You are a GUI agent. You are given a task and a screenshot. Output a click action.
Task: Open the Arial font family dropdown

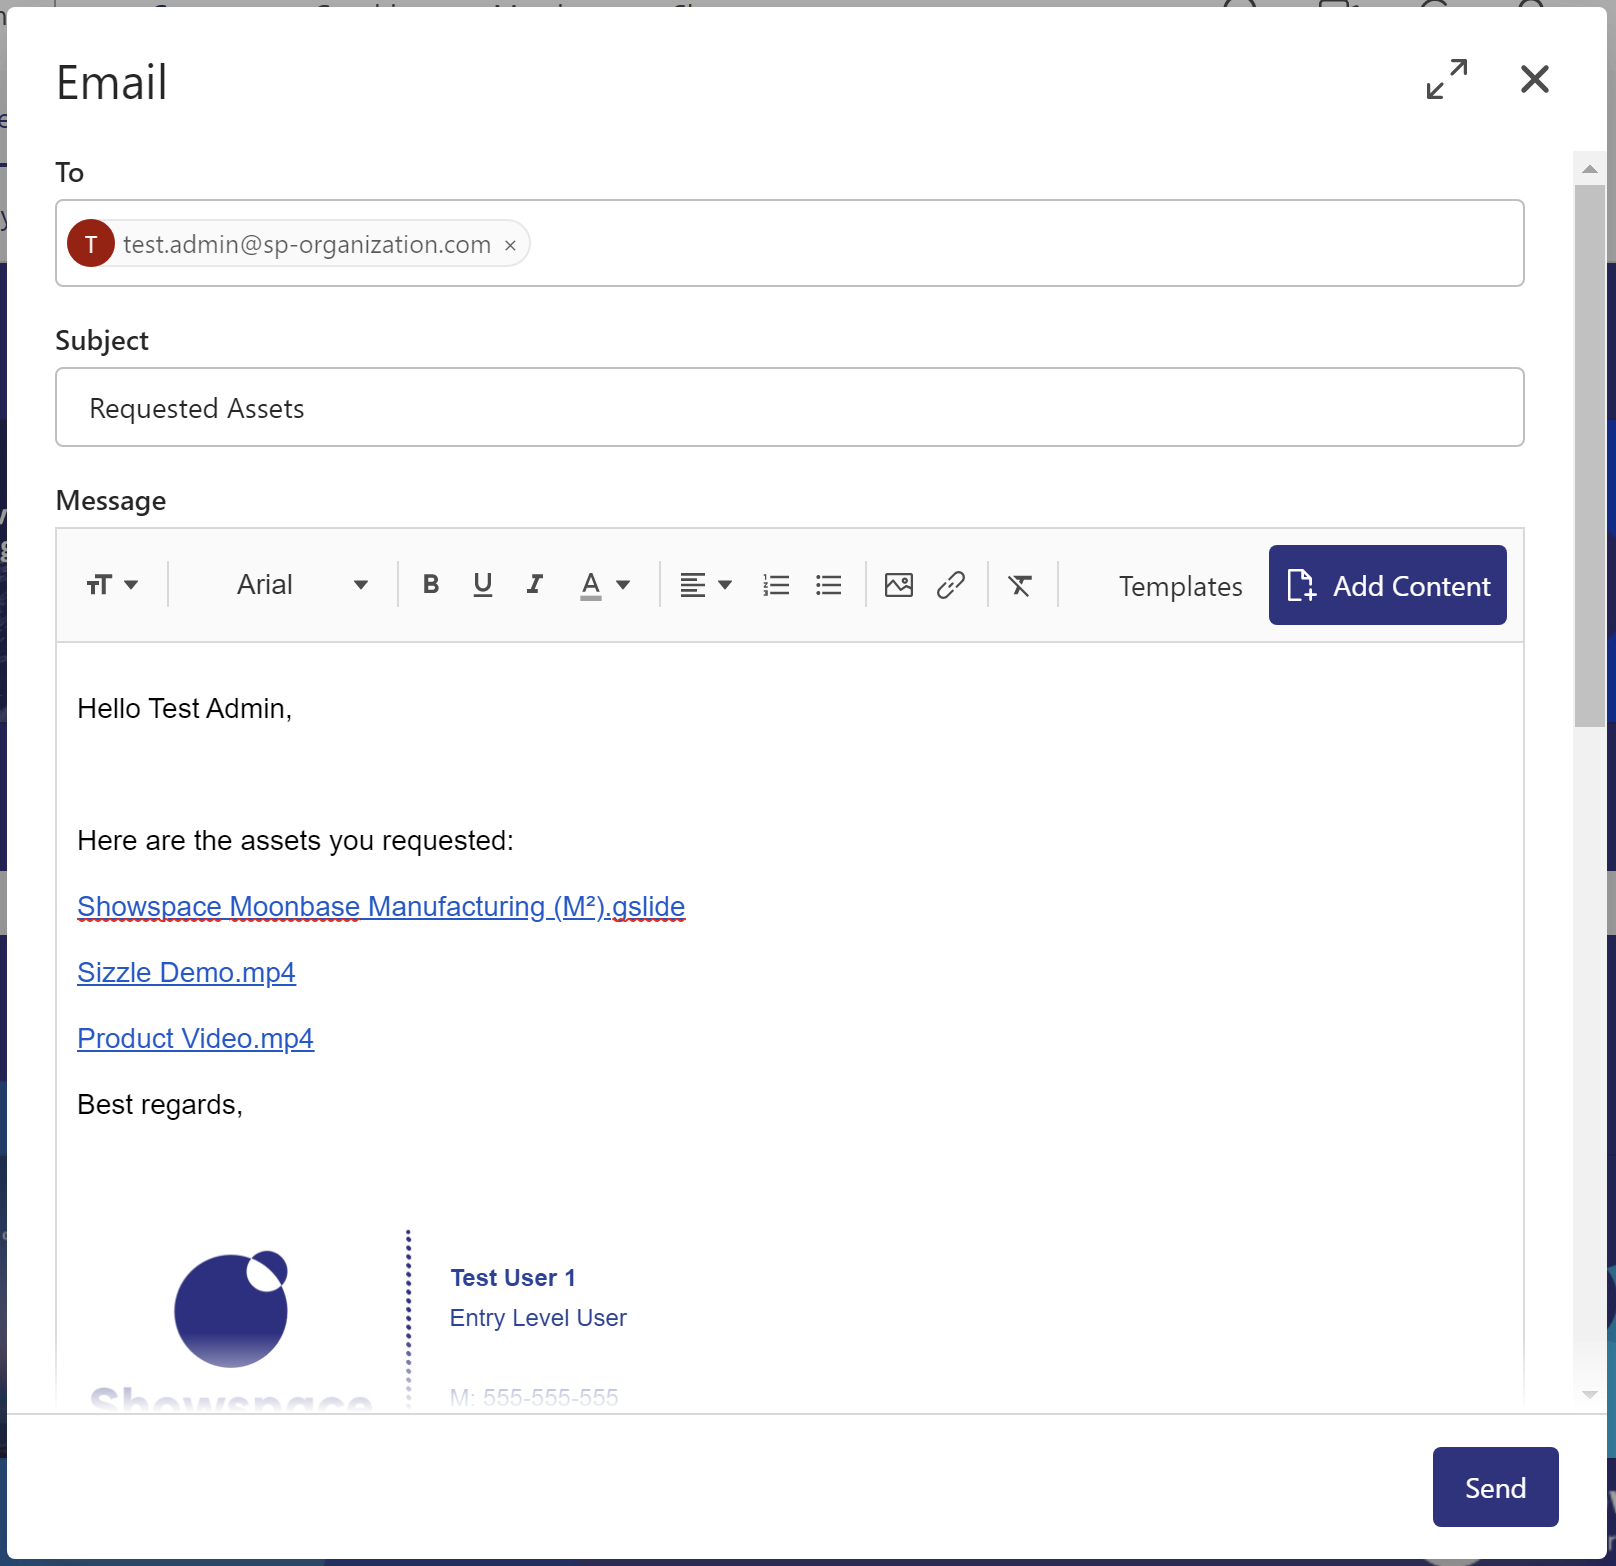tap(302, 585)
